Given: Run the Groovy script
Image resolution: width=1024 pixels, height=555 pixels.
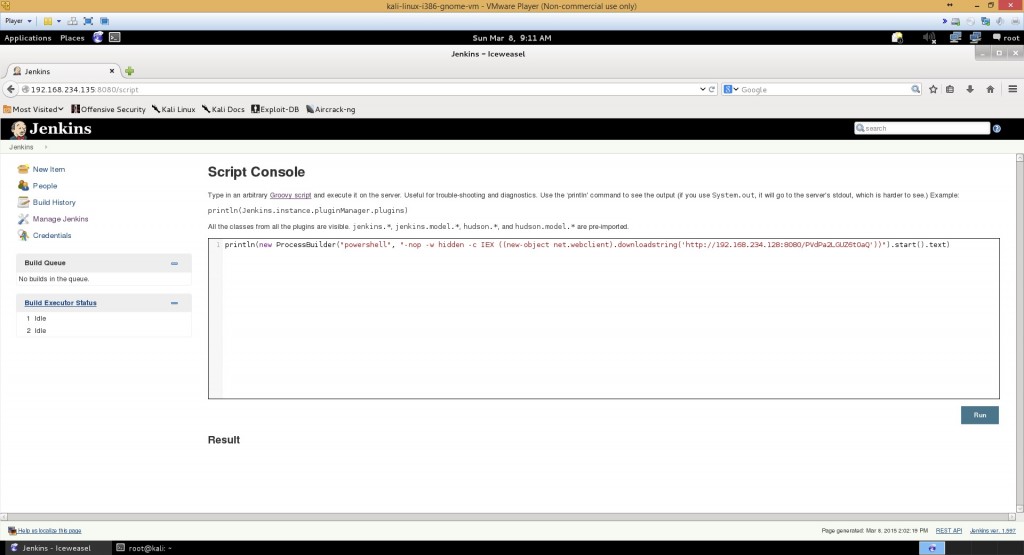Looking at the screenshot, I should coord(980,415).
